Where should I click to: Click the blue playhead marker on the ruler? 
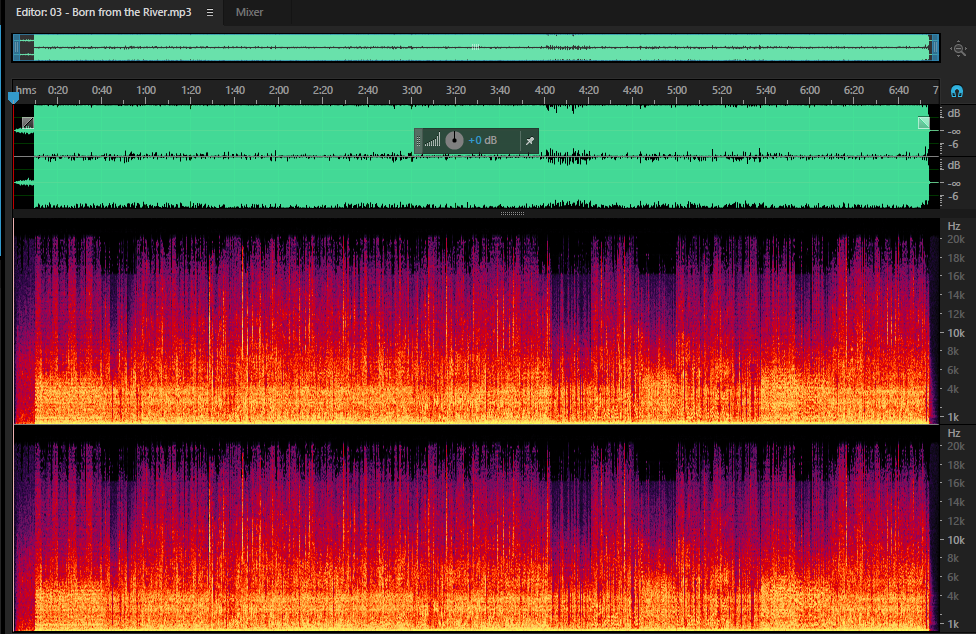click(13, 97)
